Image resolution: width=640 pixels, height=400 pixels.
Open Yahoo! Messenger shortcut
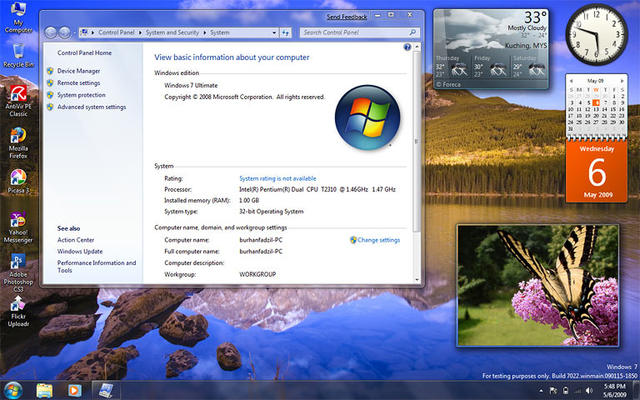pyautogui.click(x=18, y=227)
